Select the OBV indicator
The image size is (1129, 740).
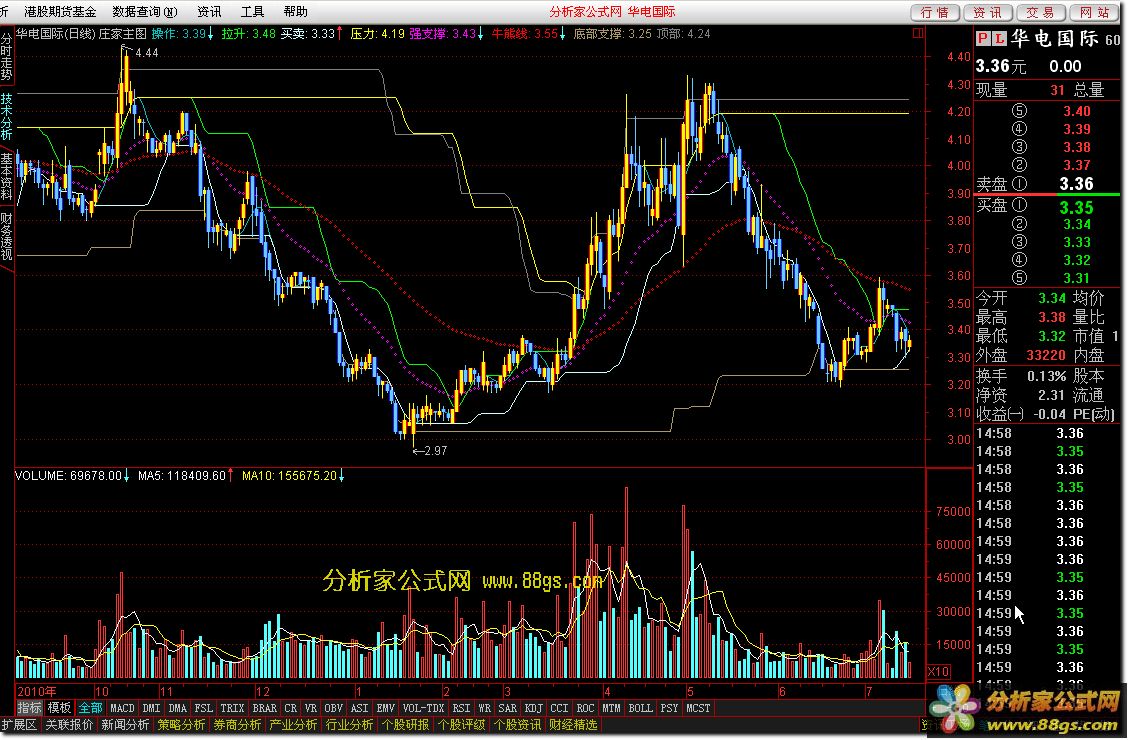click(x=333, y=708)
